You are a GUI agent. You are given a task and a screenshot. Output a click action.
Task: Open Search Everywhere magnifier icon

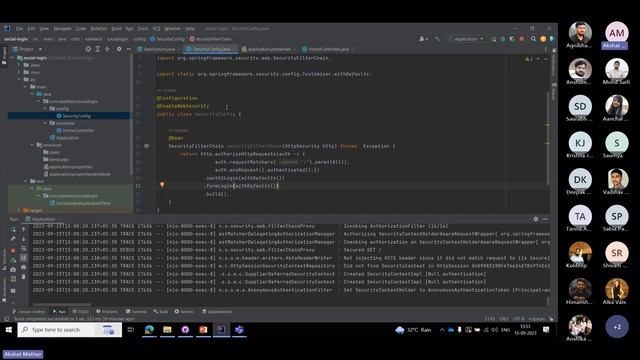tap(533, 39)
